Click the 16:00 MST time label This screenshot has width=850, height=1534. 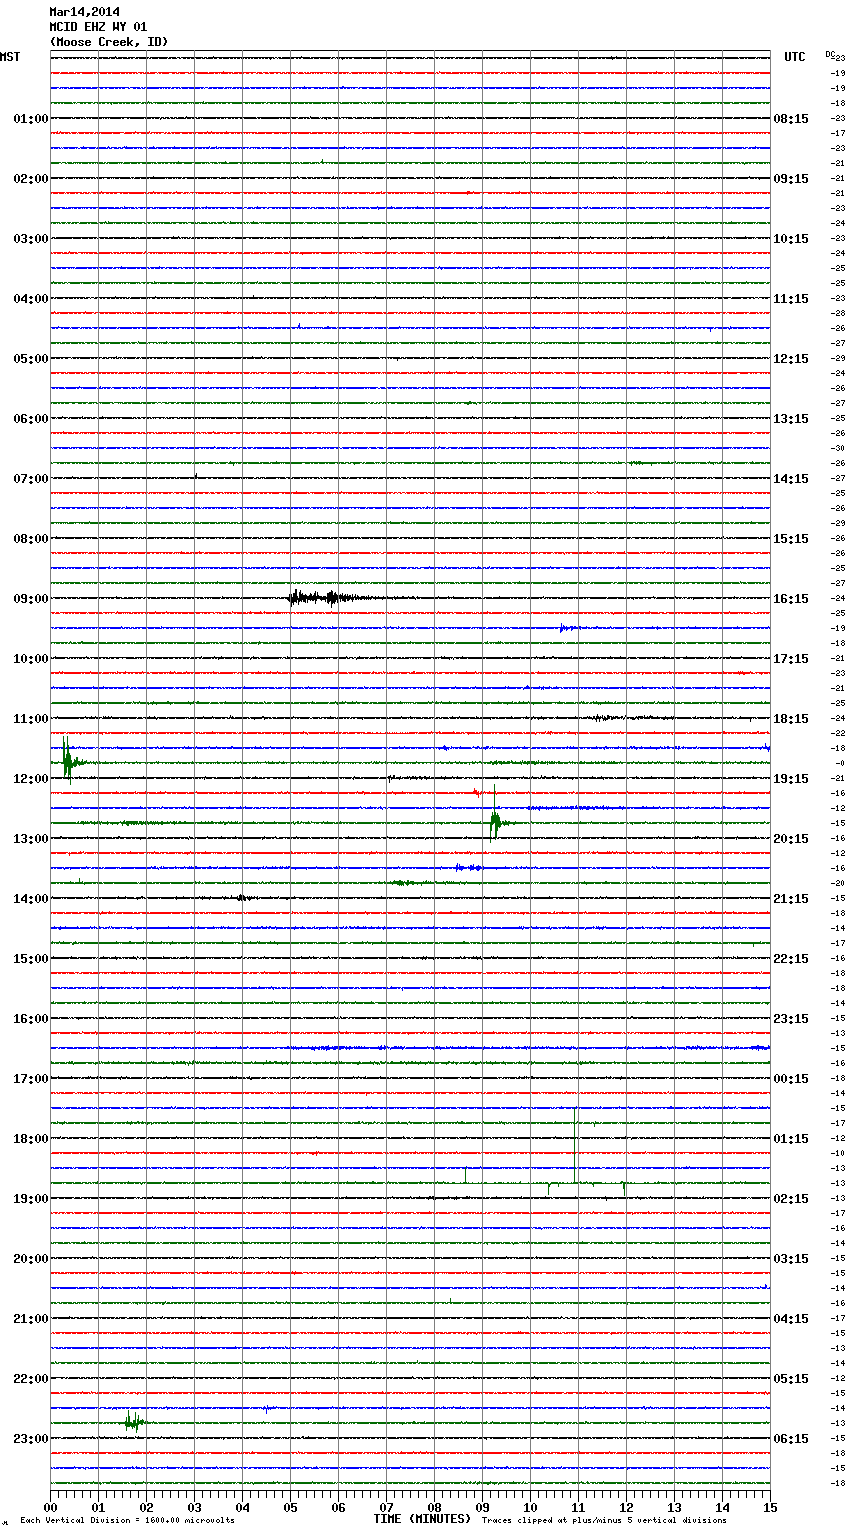click(31, 1019)
